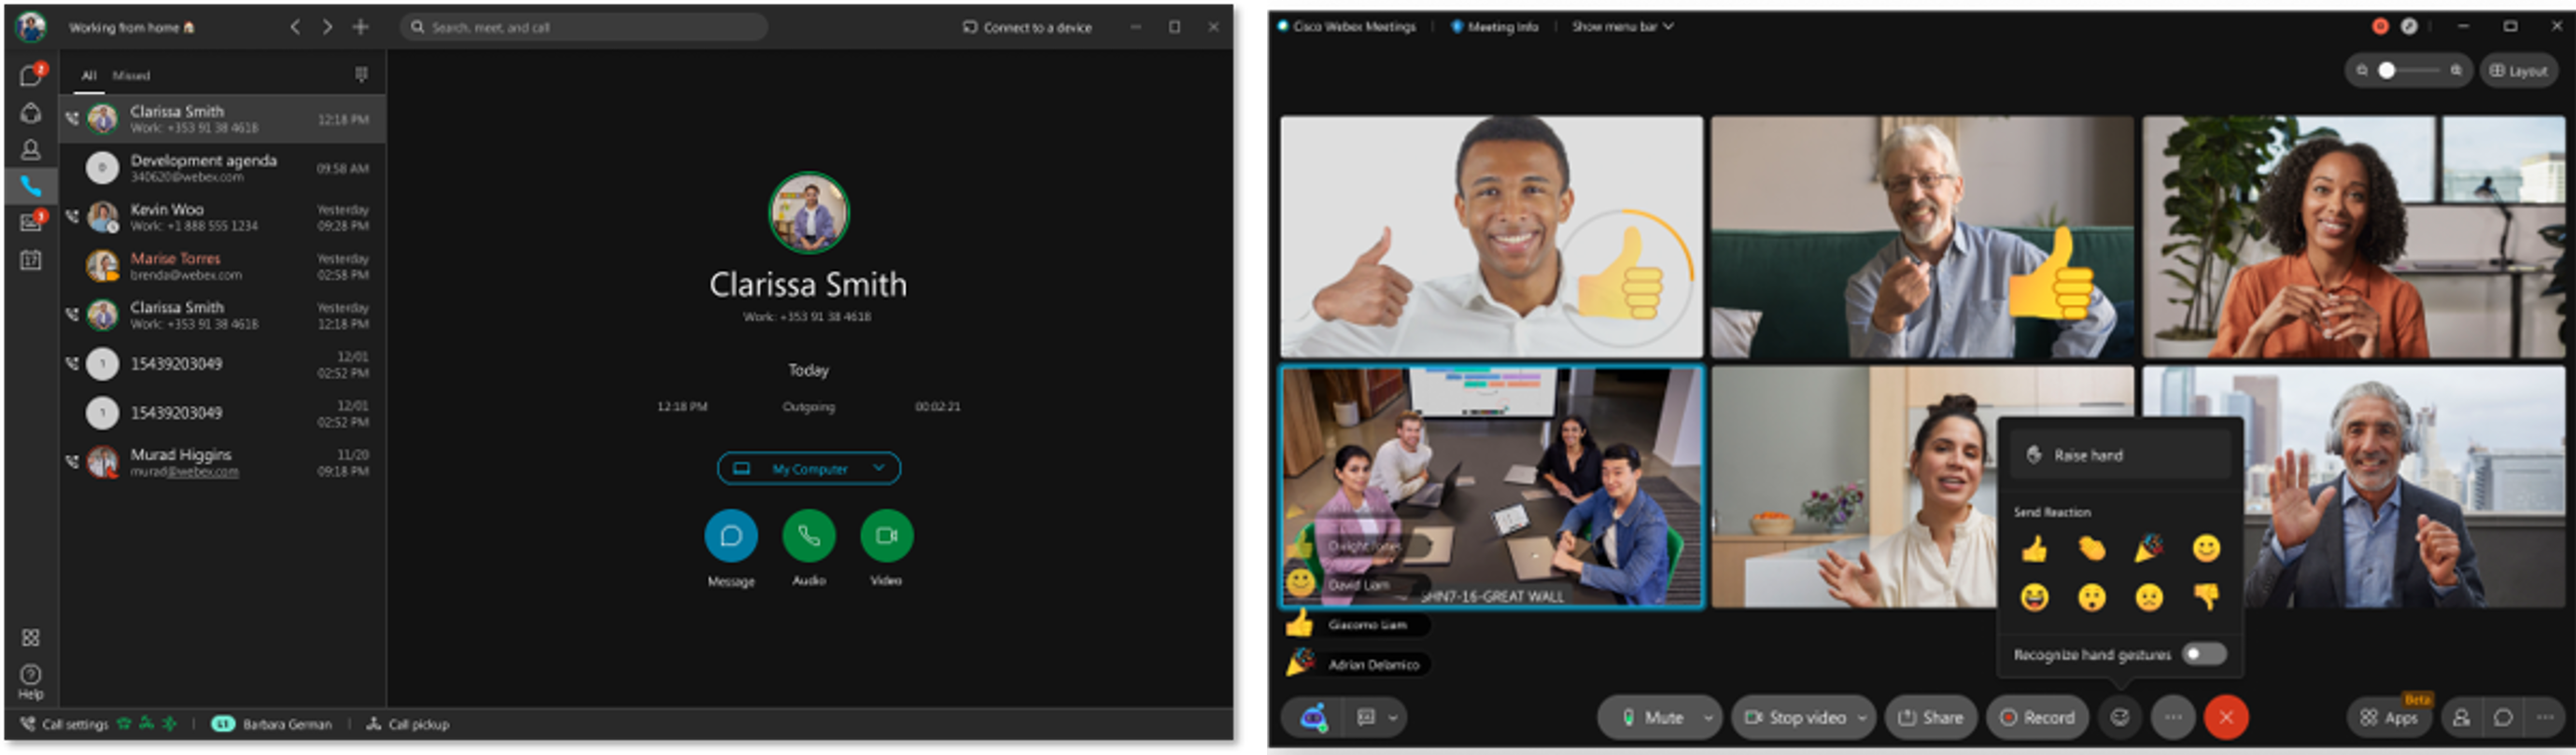The height and width of the screenshot is (755, 2576).
Task: Send the party popper reaction
Action: pyautogui.click(x=2148, y=548)
